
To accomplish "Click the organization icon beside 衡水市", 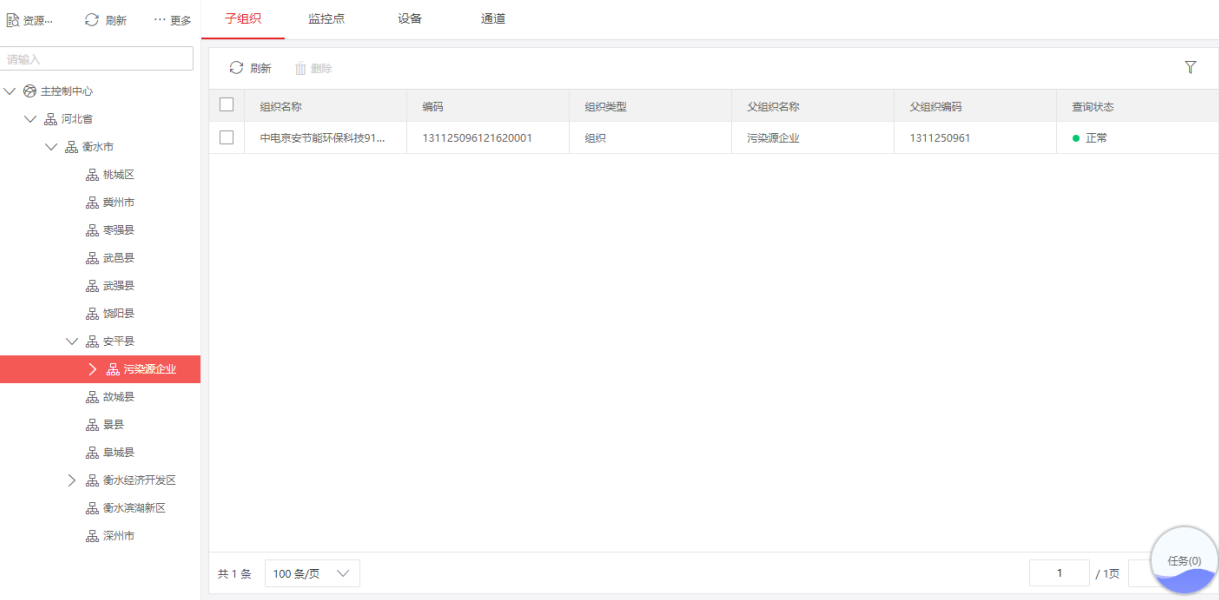I will click(x=71, y=147).
